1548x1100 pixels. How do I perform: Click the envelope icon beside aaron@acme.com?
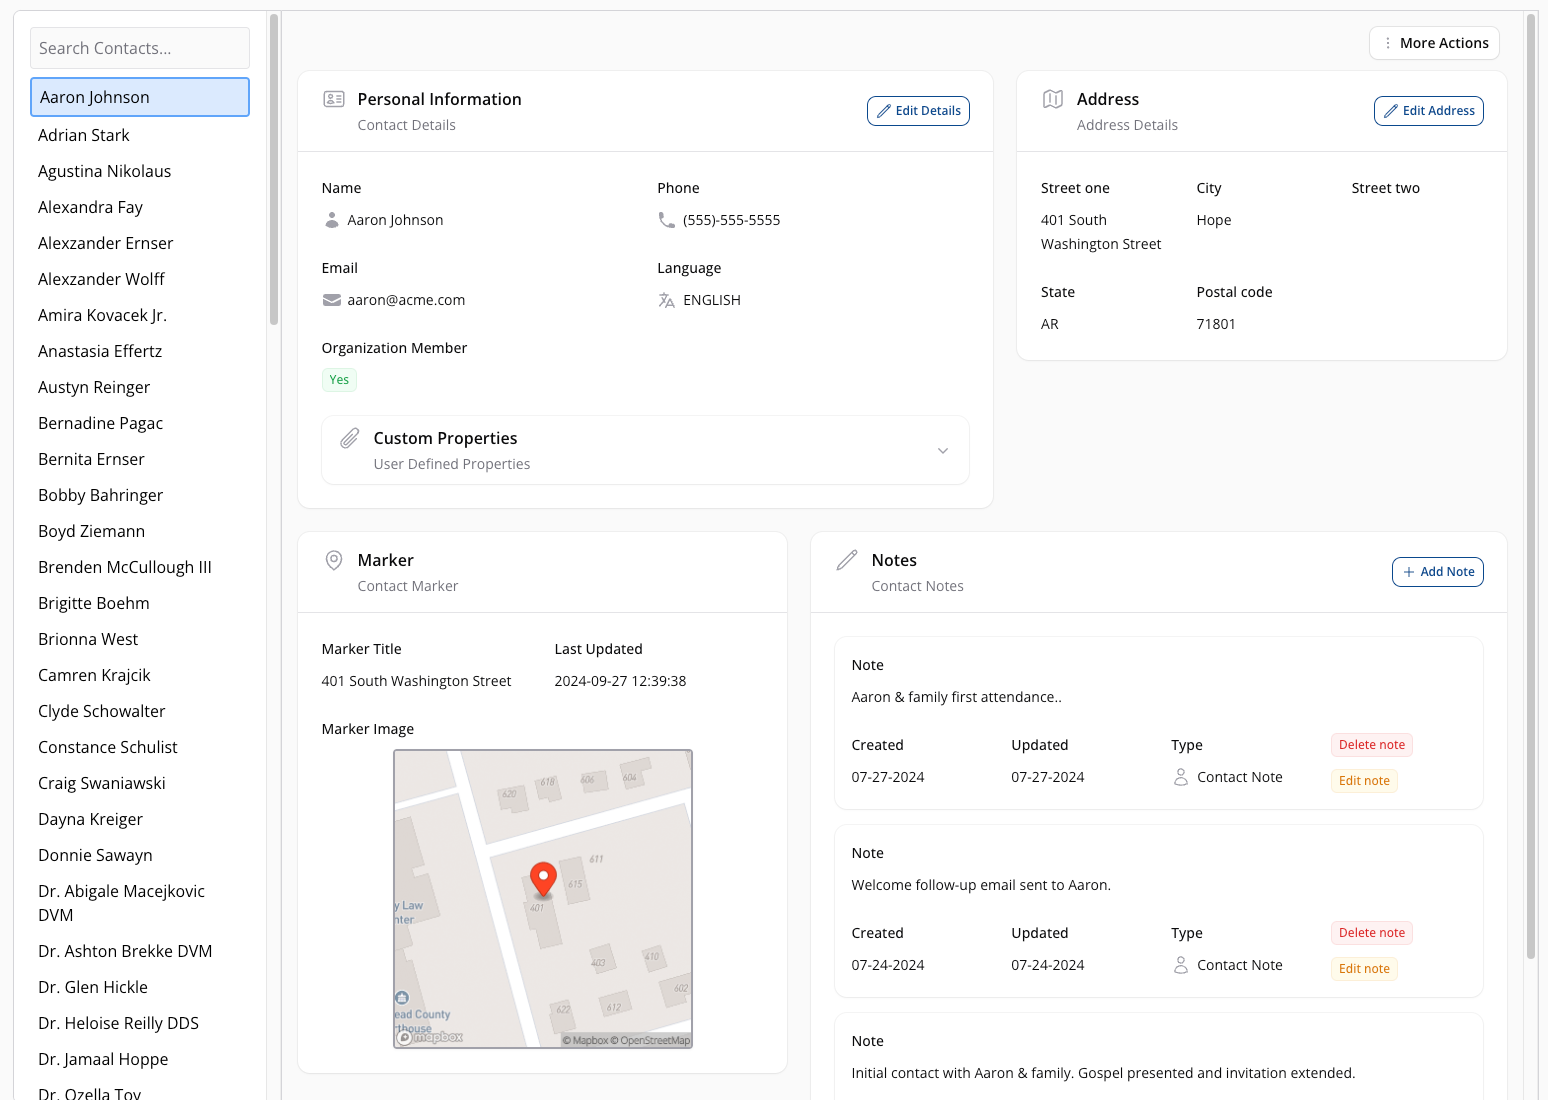[331, 300]
